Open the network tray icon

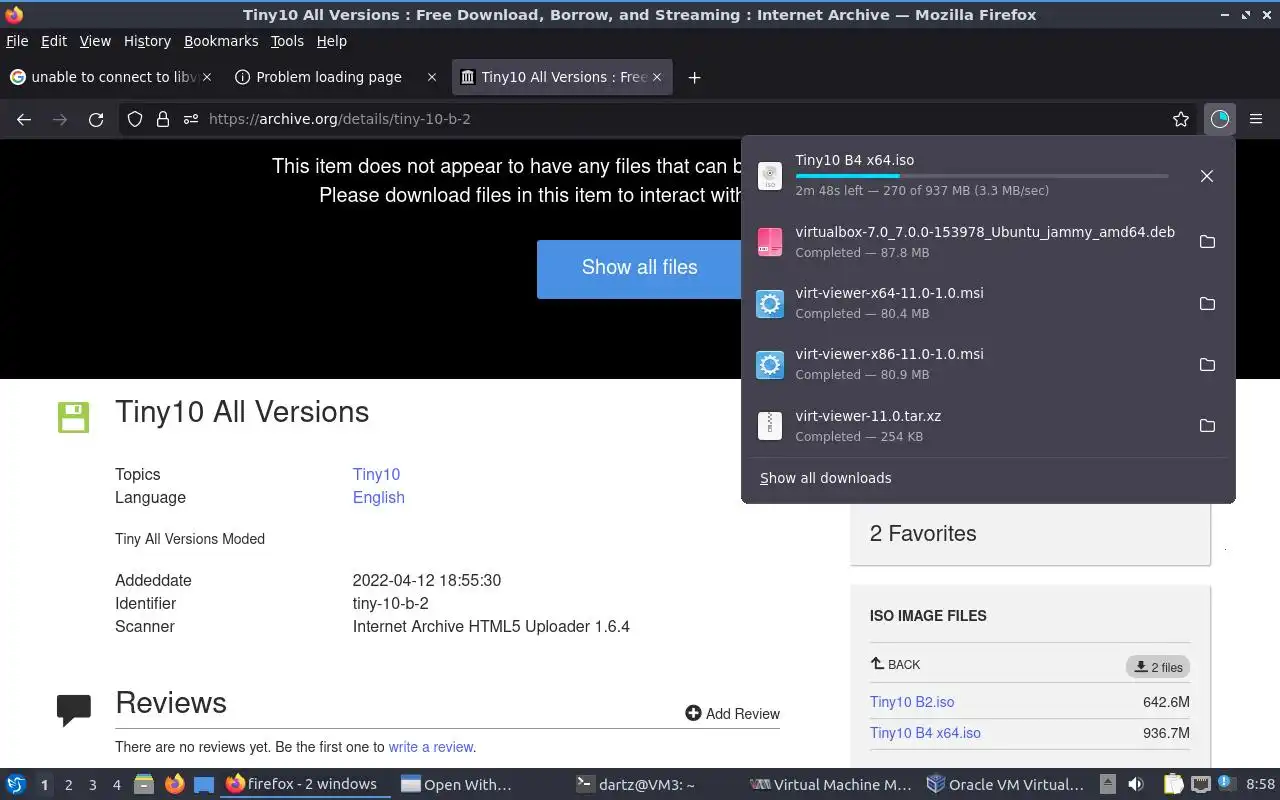tap(1201, 785)
